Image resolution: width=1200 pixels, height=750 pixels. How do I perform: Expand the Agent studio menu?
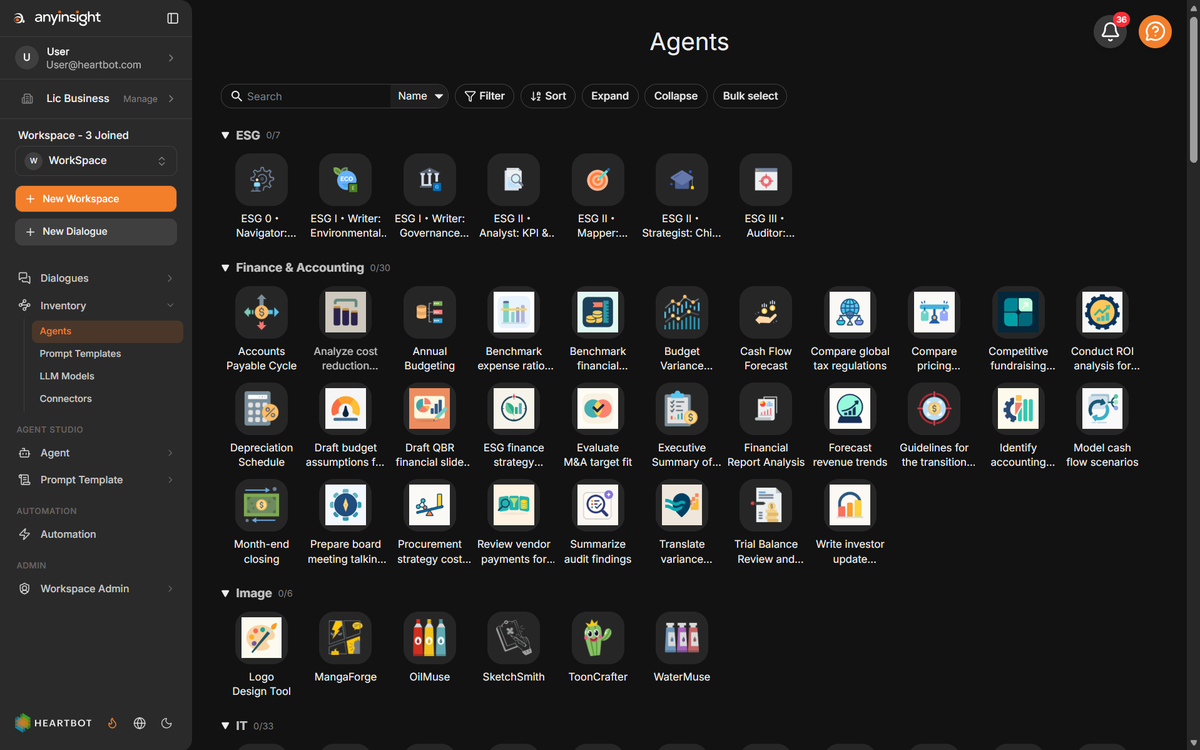(96, 453)
